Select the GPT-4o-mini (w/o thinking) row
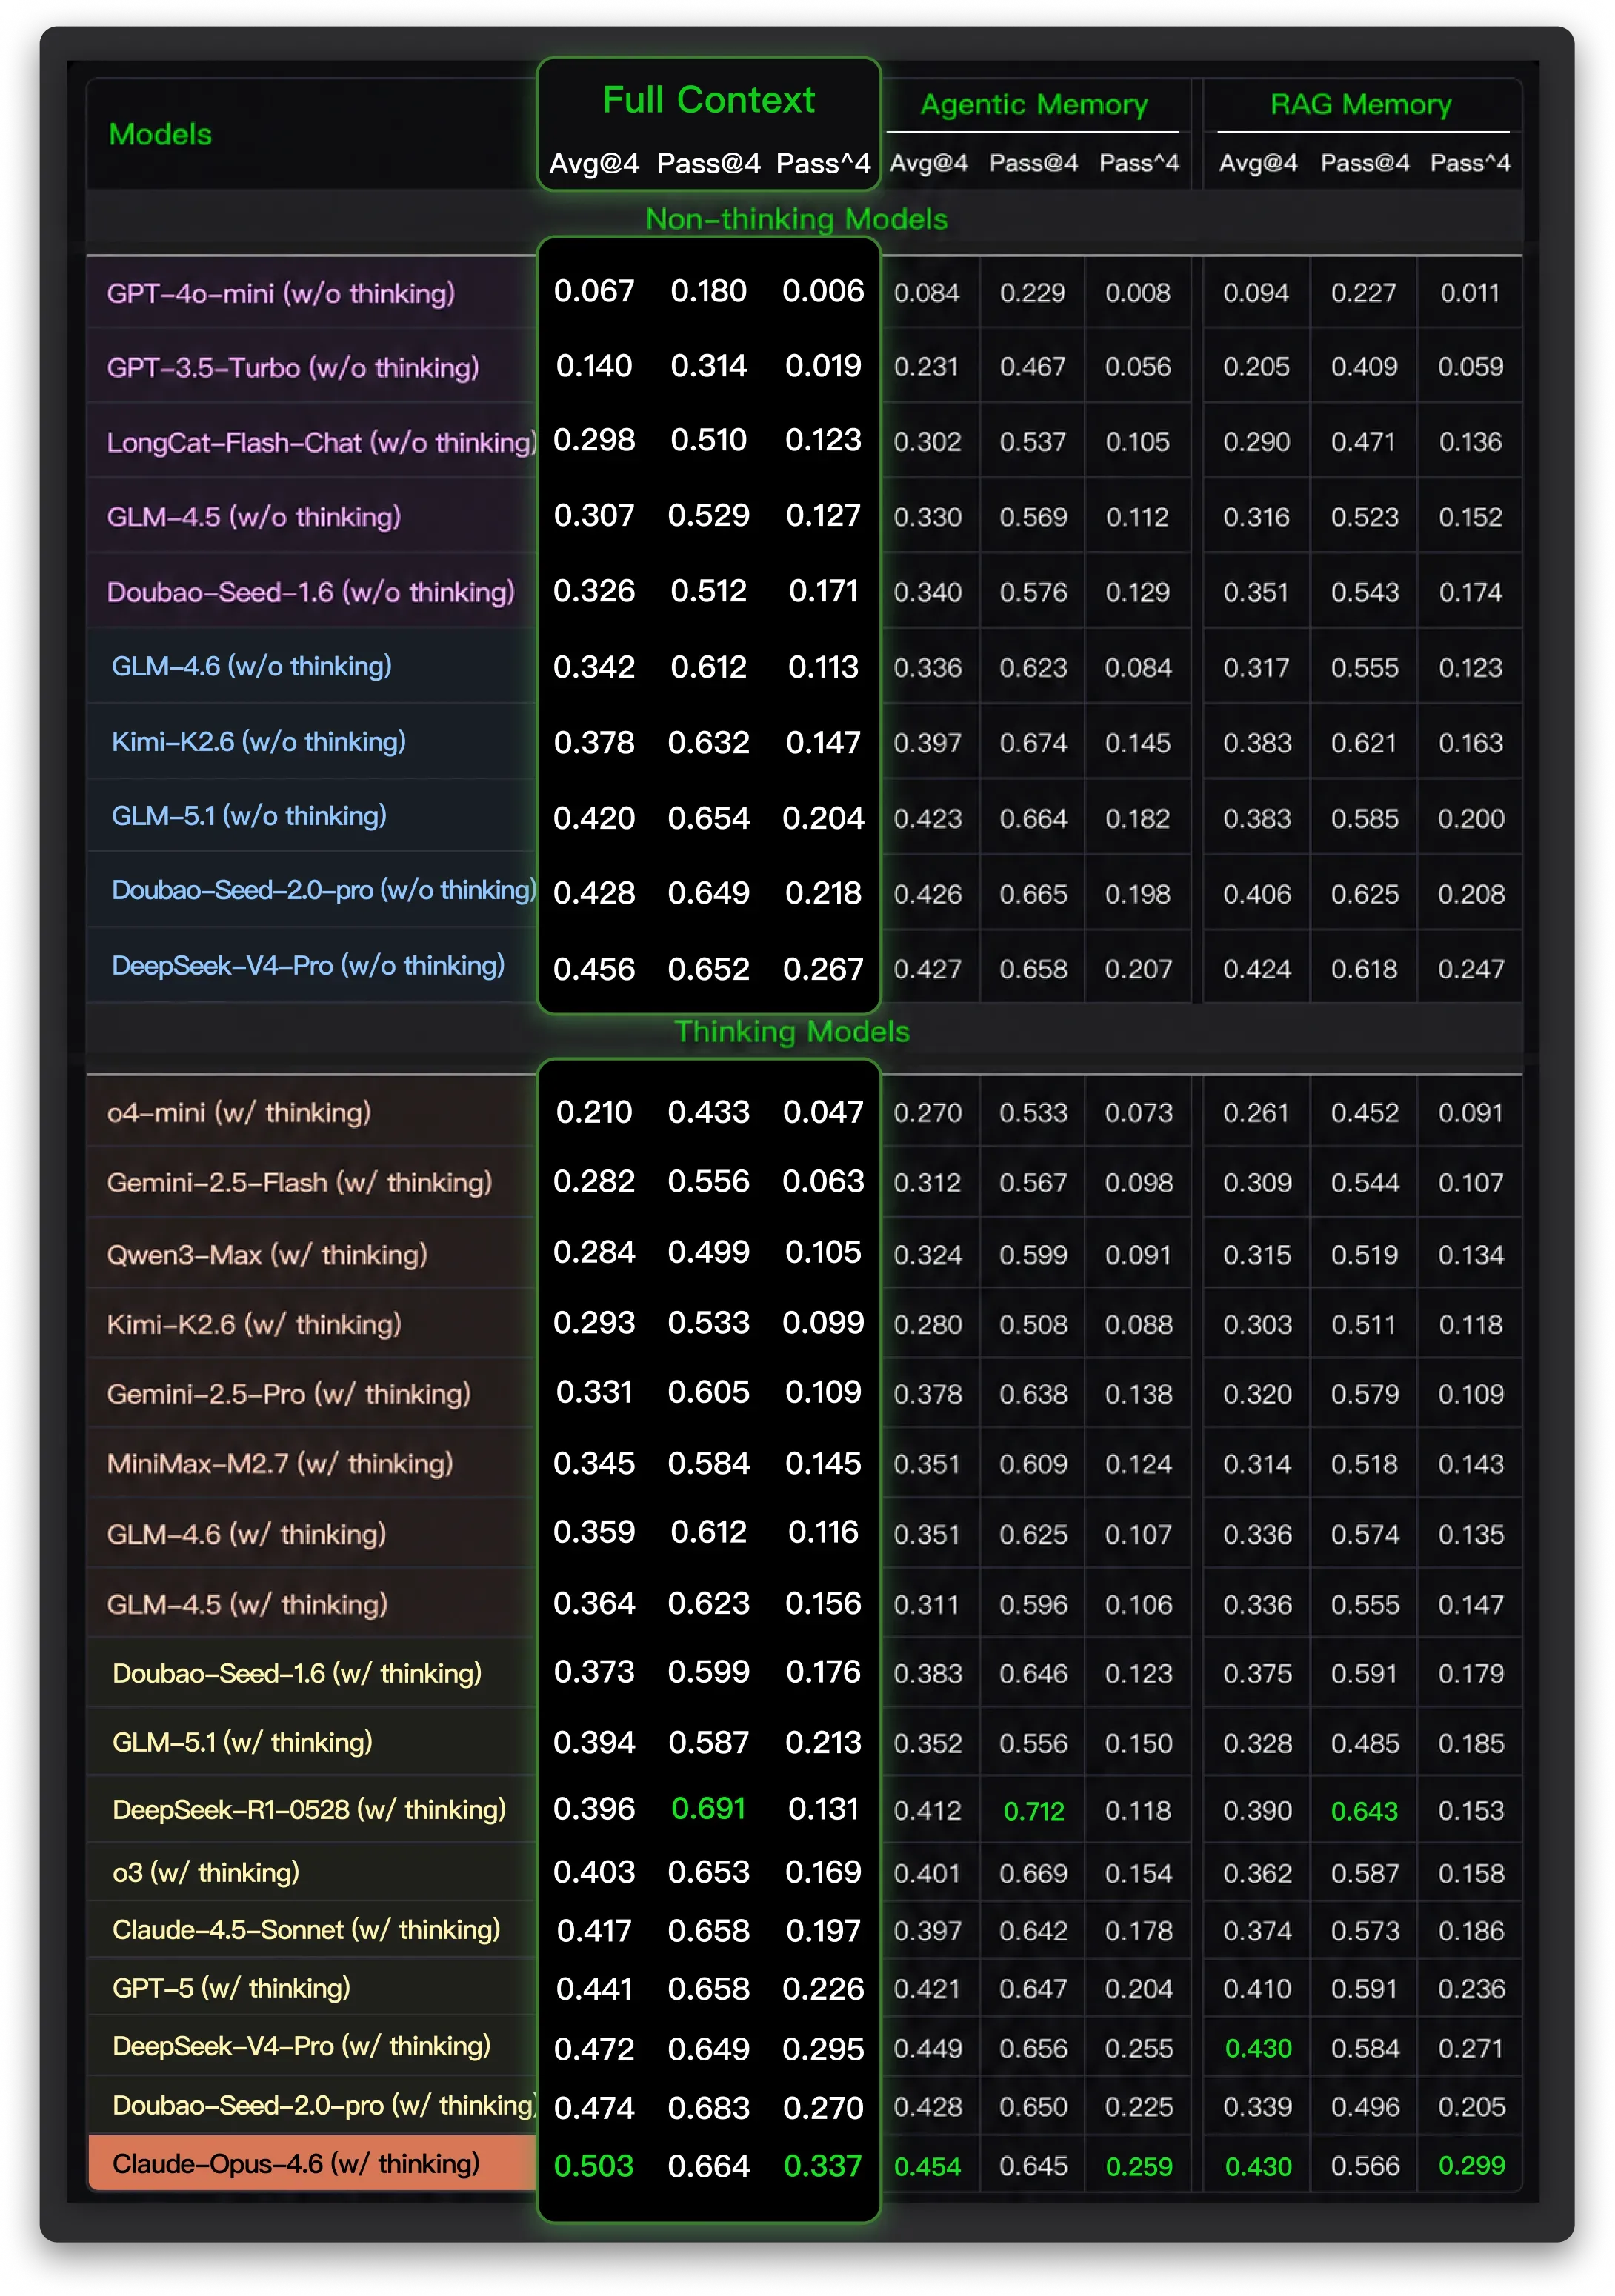1615x2296 pixels. pyautogui.click(x=804, y=292)
